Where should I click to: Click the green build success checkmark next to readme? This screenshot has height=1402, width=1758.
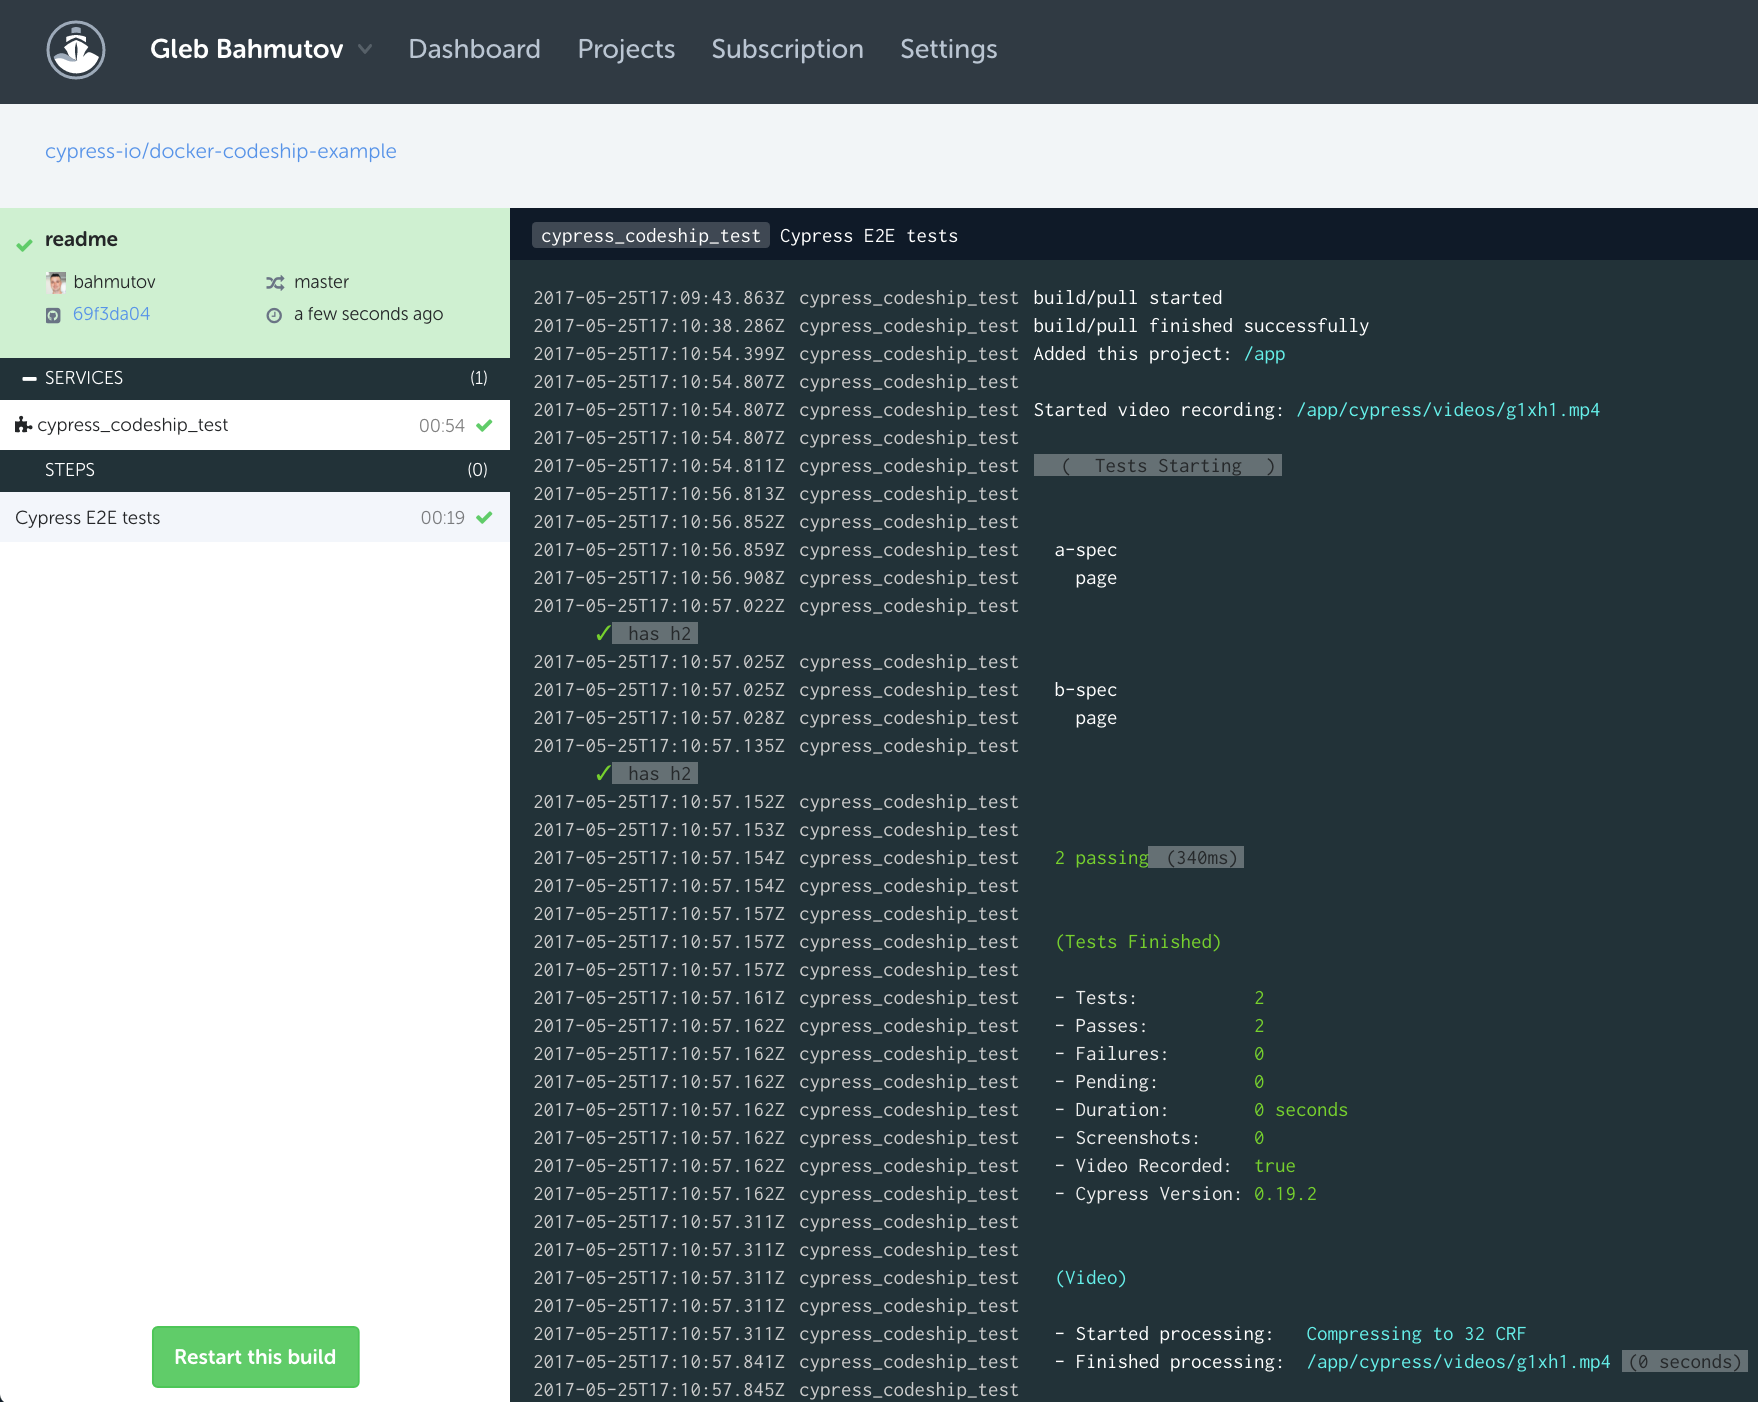[x=24, y=244]
